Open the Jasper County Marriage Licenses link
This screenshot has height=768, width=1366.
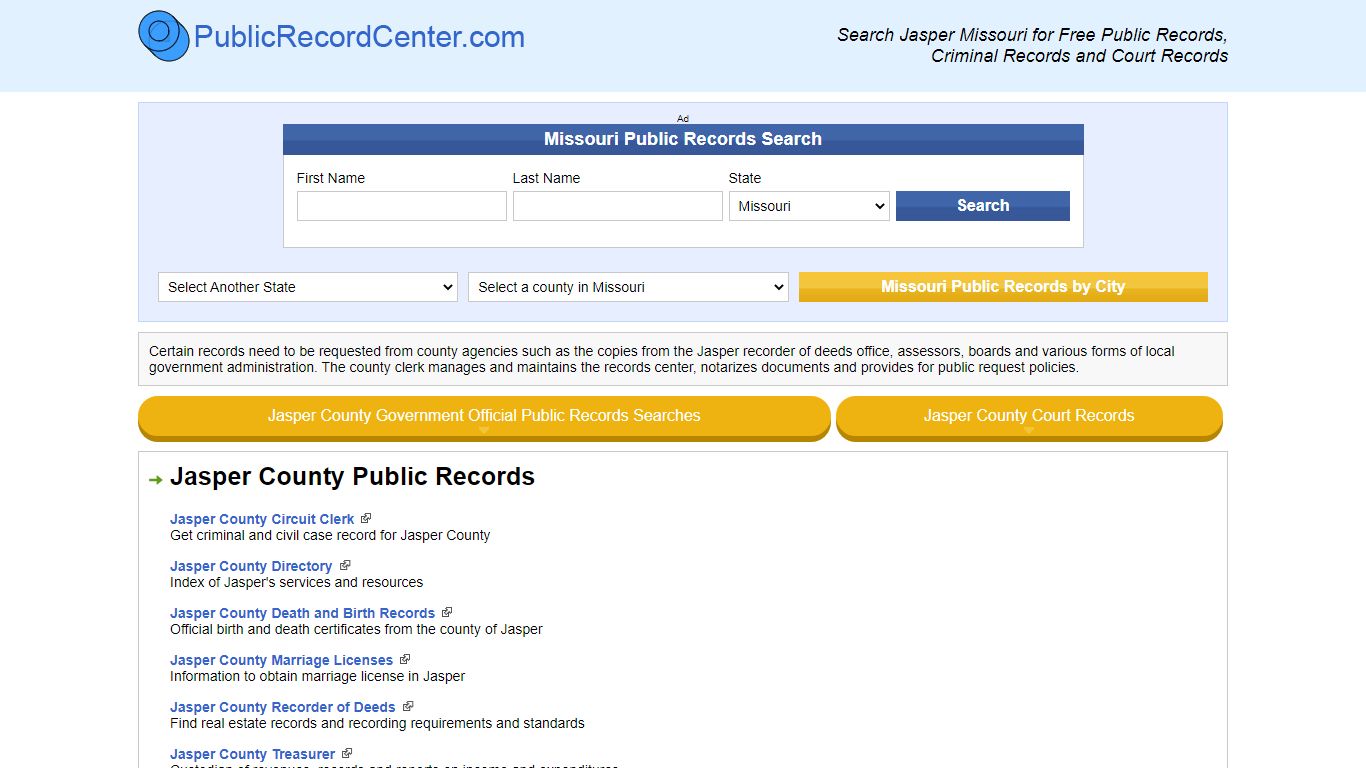[x=281, y=660]
